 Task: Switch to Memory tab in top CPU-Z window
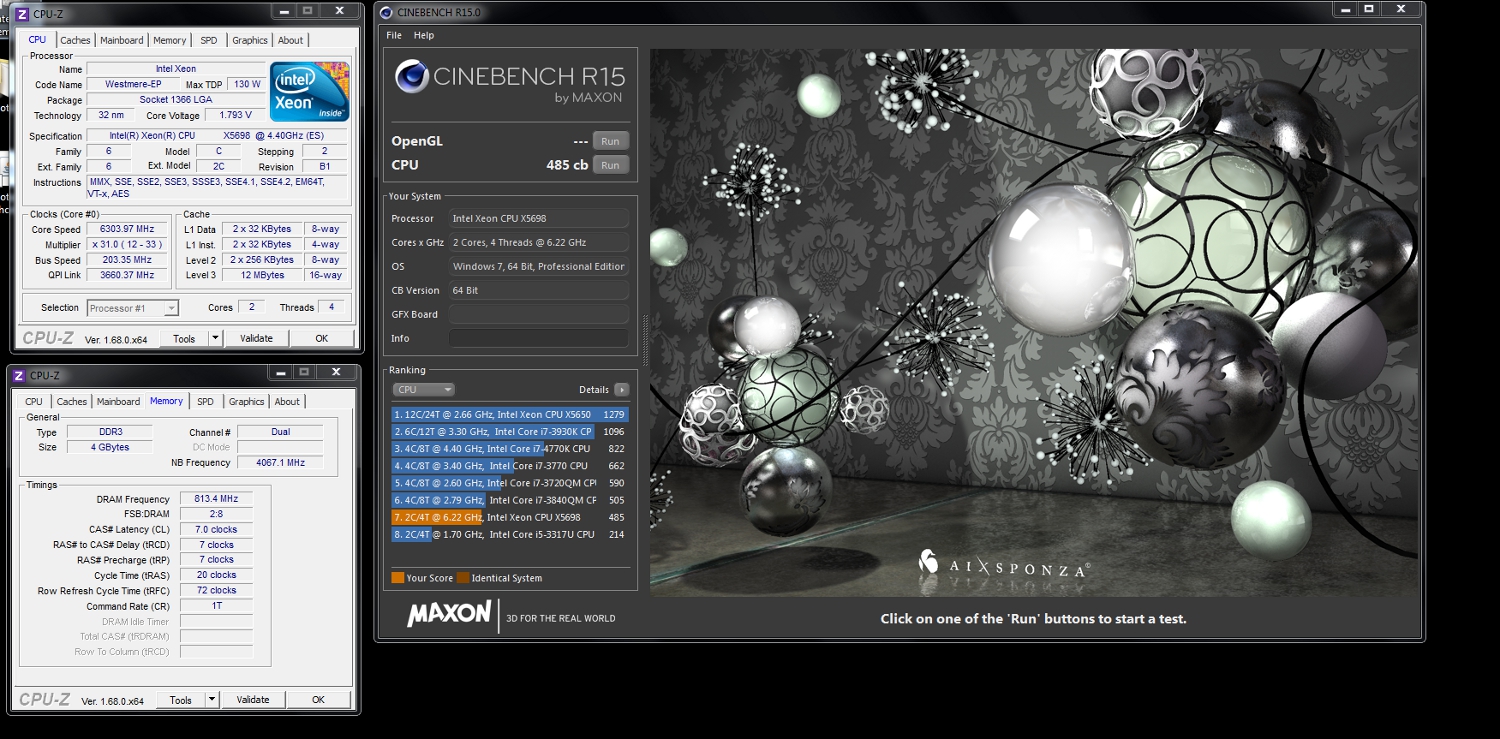coord(170,40)
